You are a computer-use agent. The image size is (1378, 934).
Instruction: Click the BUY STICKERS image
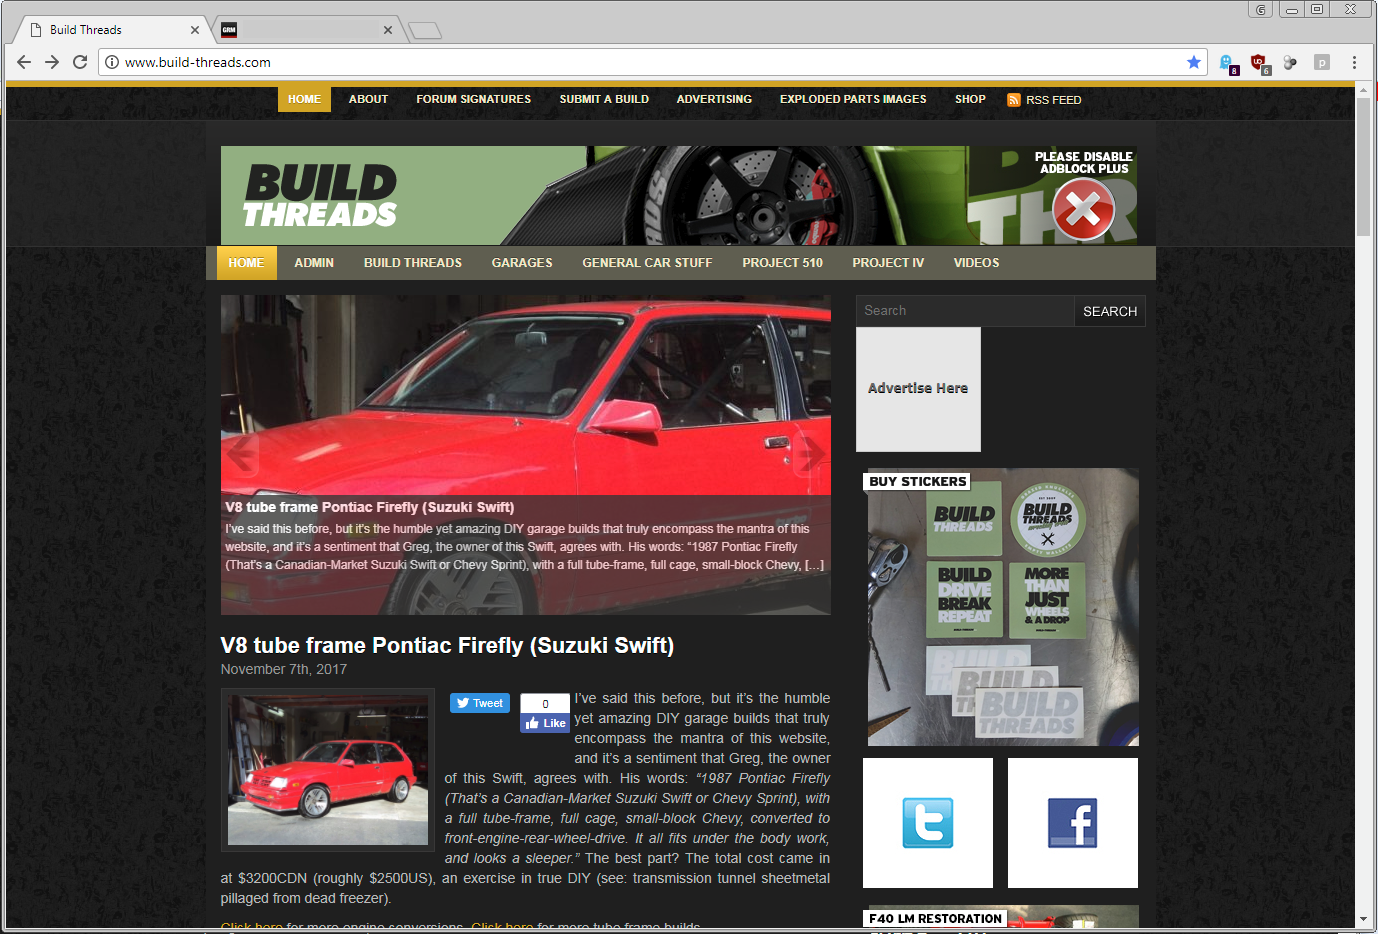pyautogui.click(x=1003, y=607)
